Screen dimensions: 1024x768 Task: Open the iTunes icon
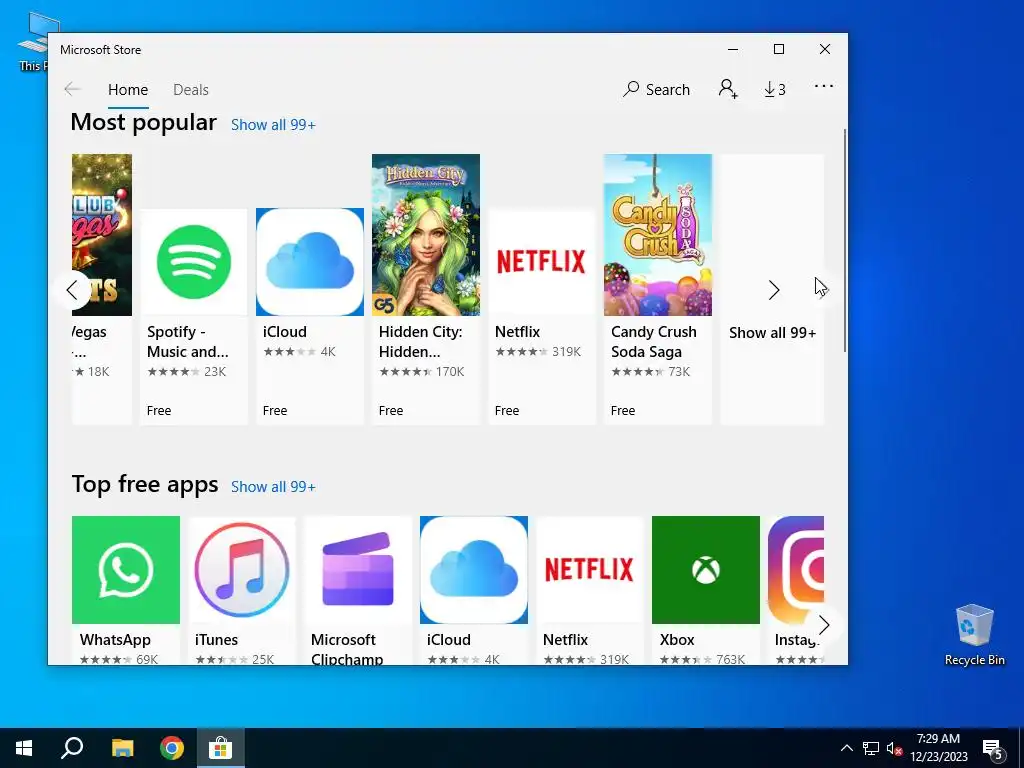pyautogui.click(x=242, y=569)
